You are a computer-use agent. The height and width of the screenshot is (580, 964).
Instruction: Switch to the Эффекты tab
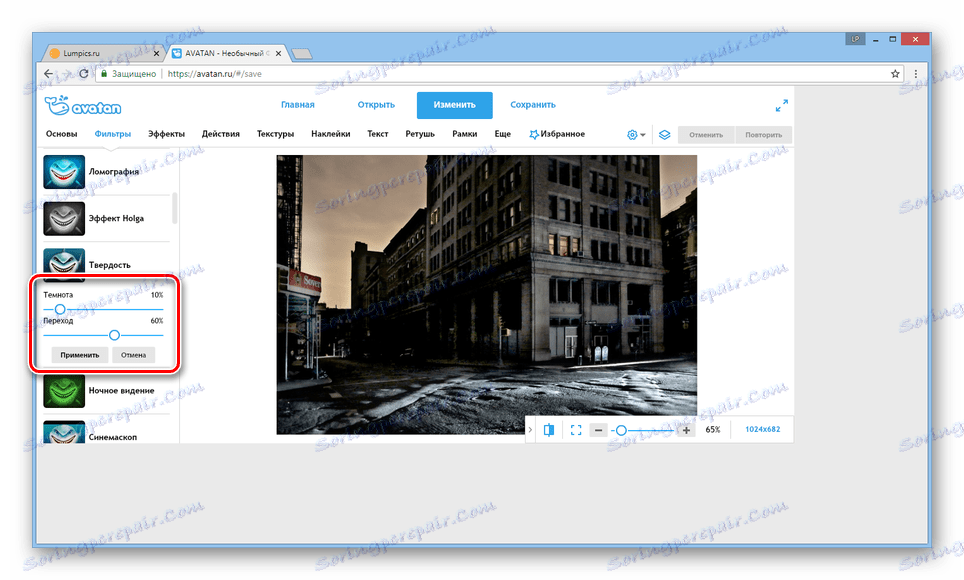coord(166,133)
